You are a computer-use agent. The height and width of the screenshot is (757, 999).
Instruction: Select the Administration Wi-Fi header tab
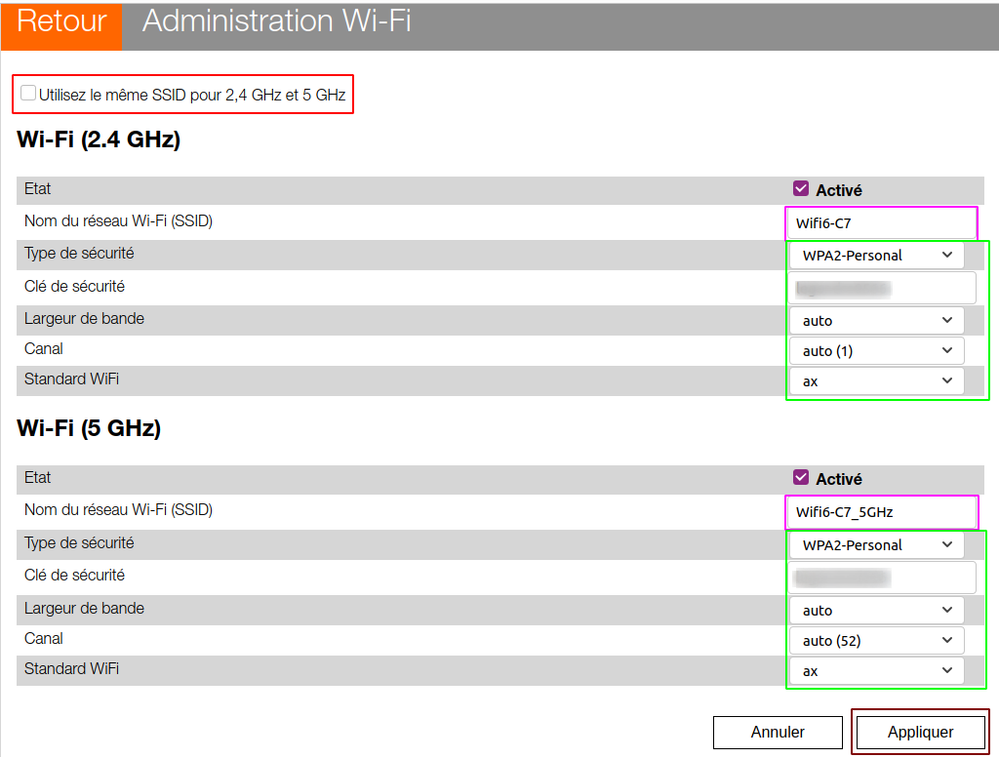(277, 22)
